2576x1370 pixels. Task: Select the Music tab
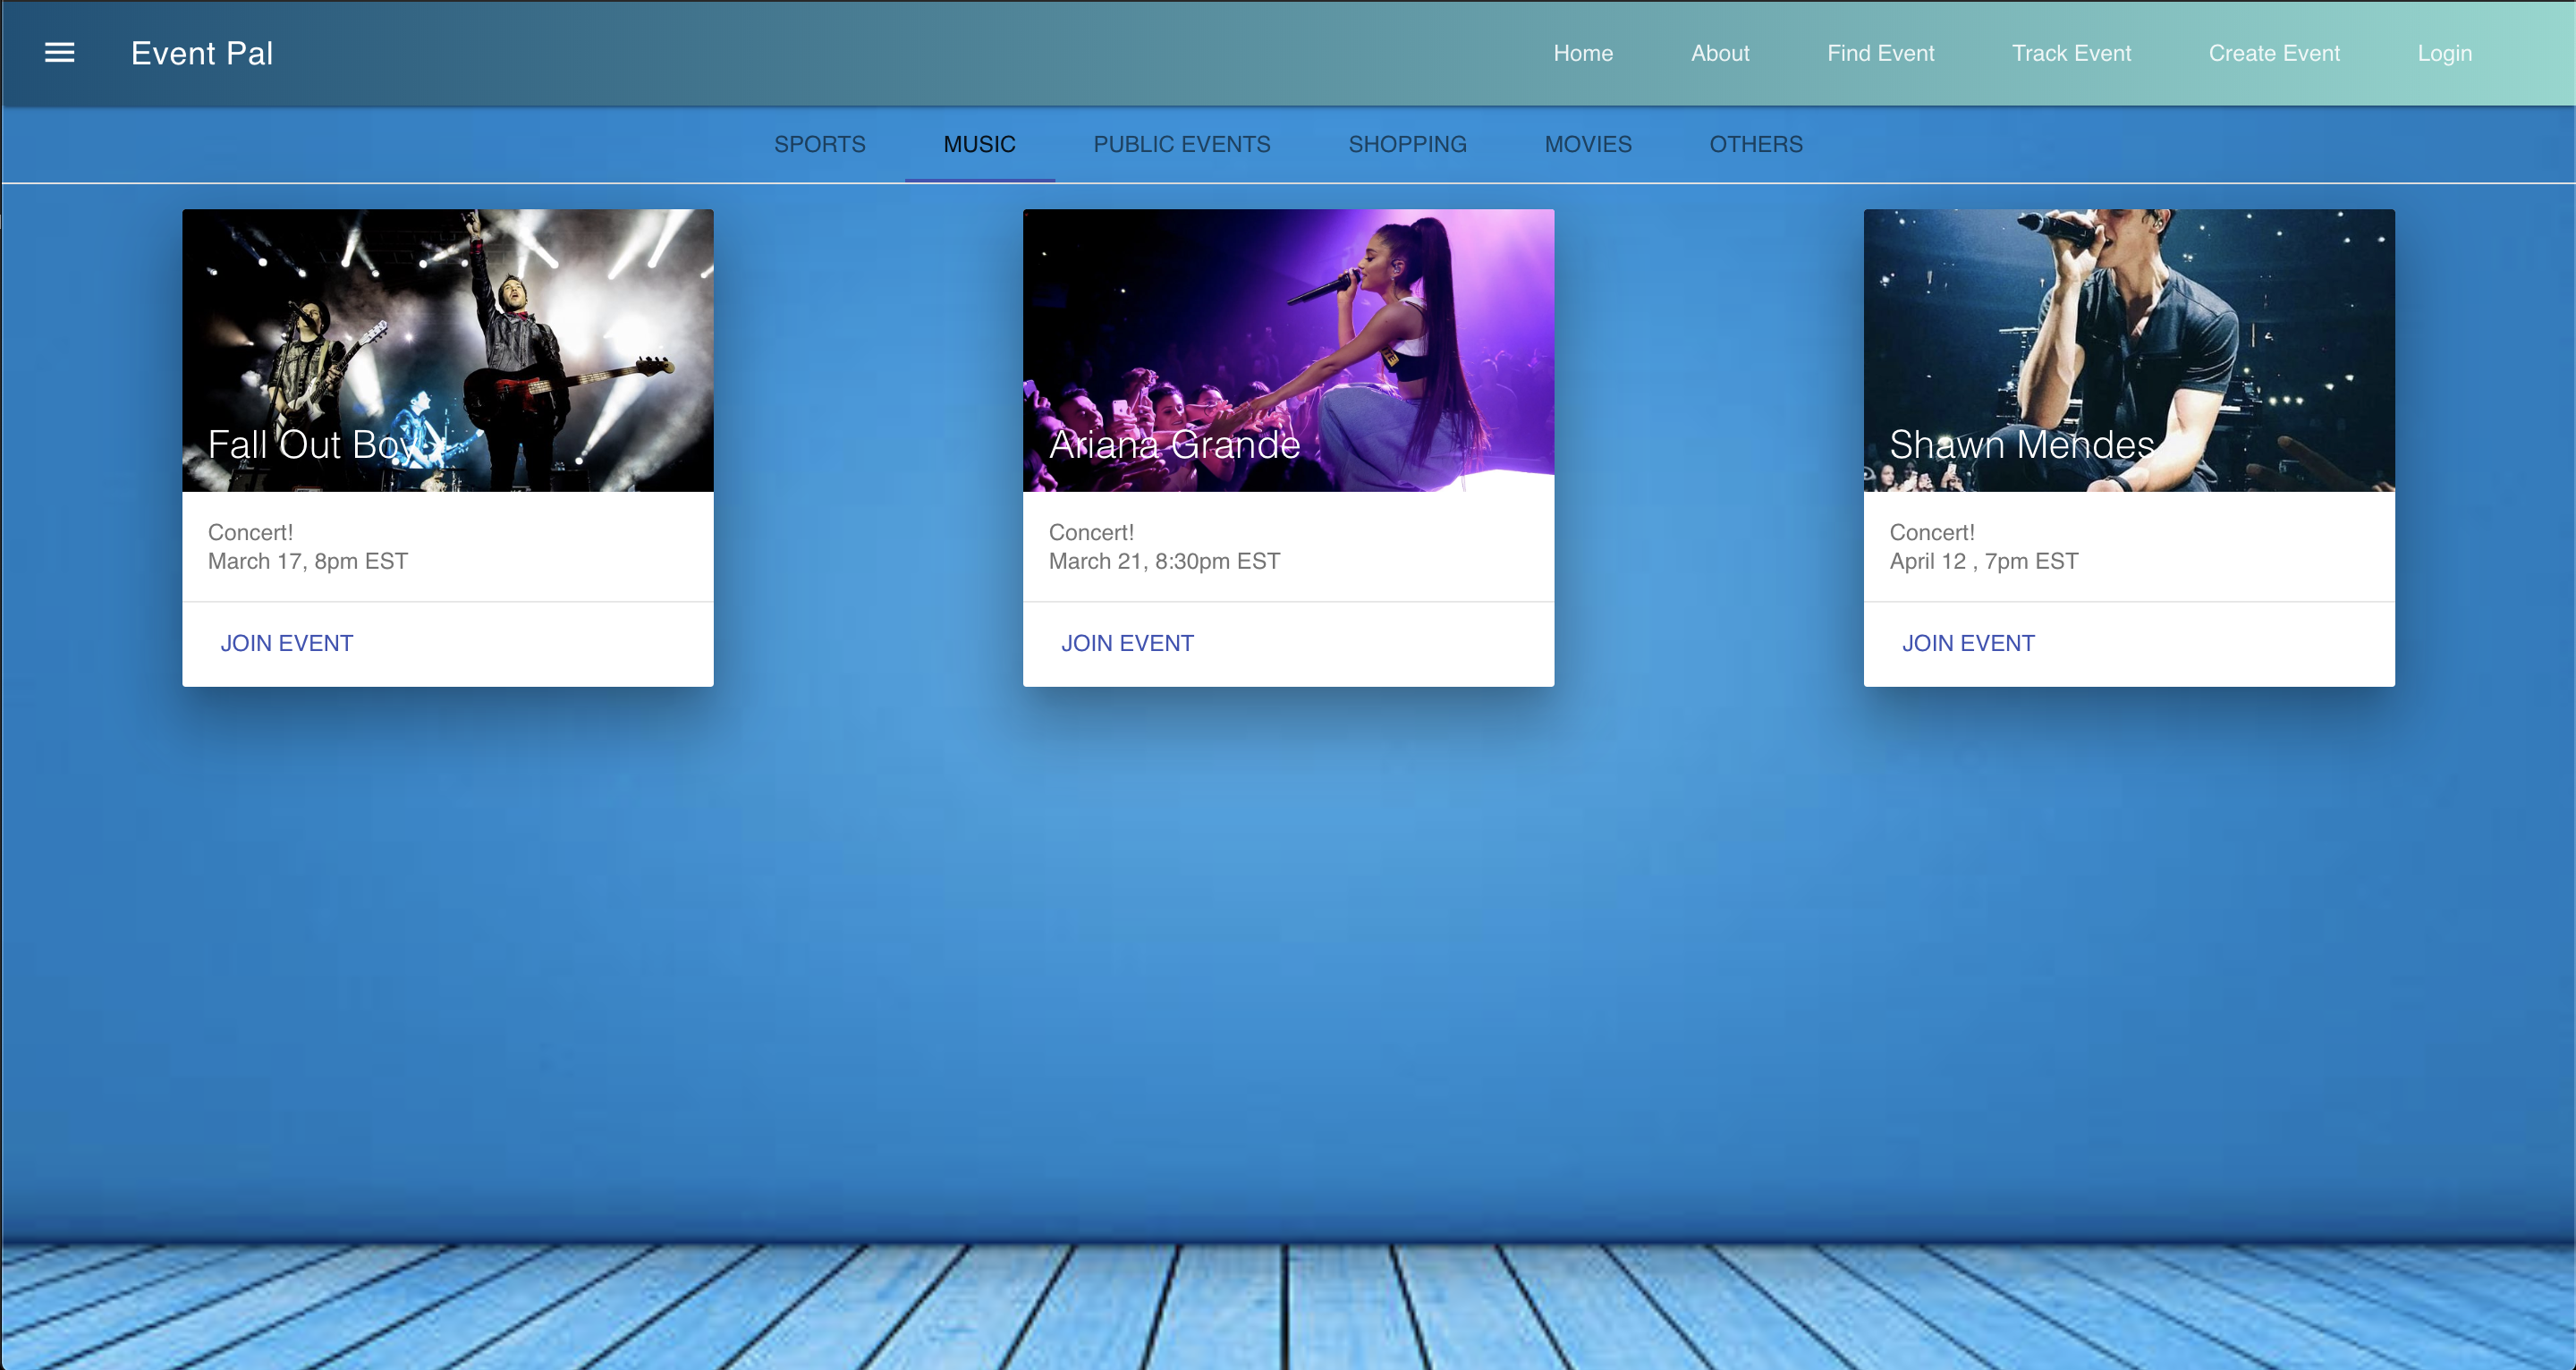pos(979,144)
